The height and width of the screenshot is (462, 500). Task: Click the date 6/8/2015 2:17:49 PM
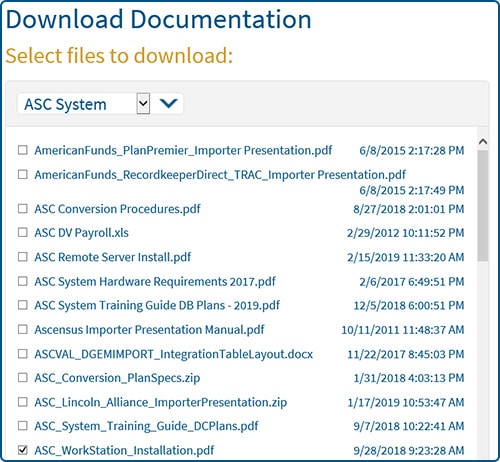[412, 190]
